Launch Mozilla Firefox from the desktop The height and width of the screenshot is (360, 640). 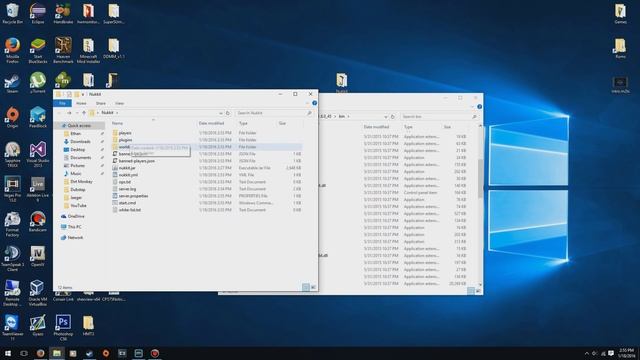(12, 50)
